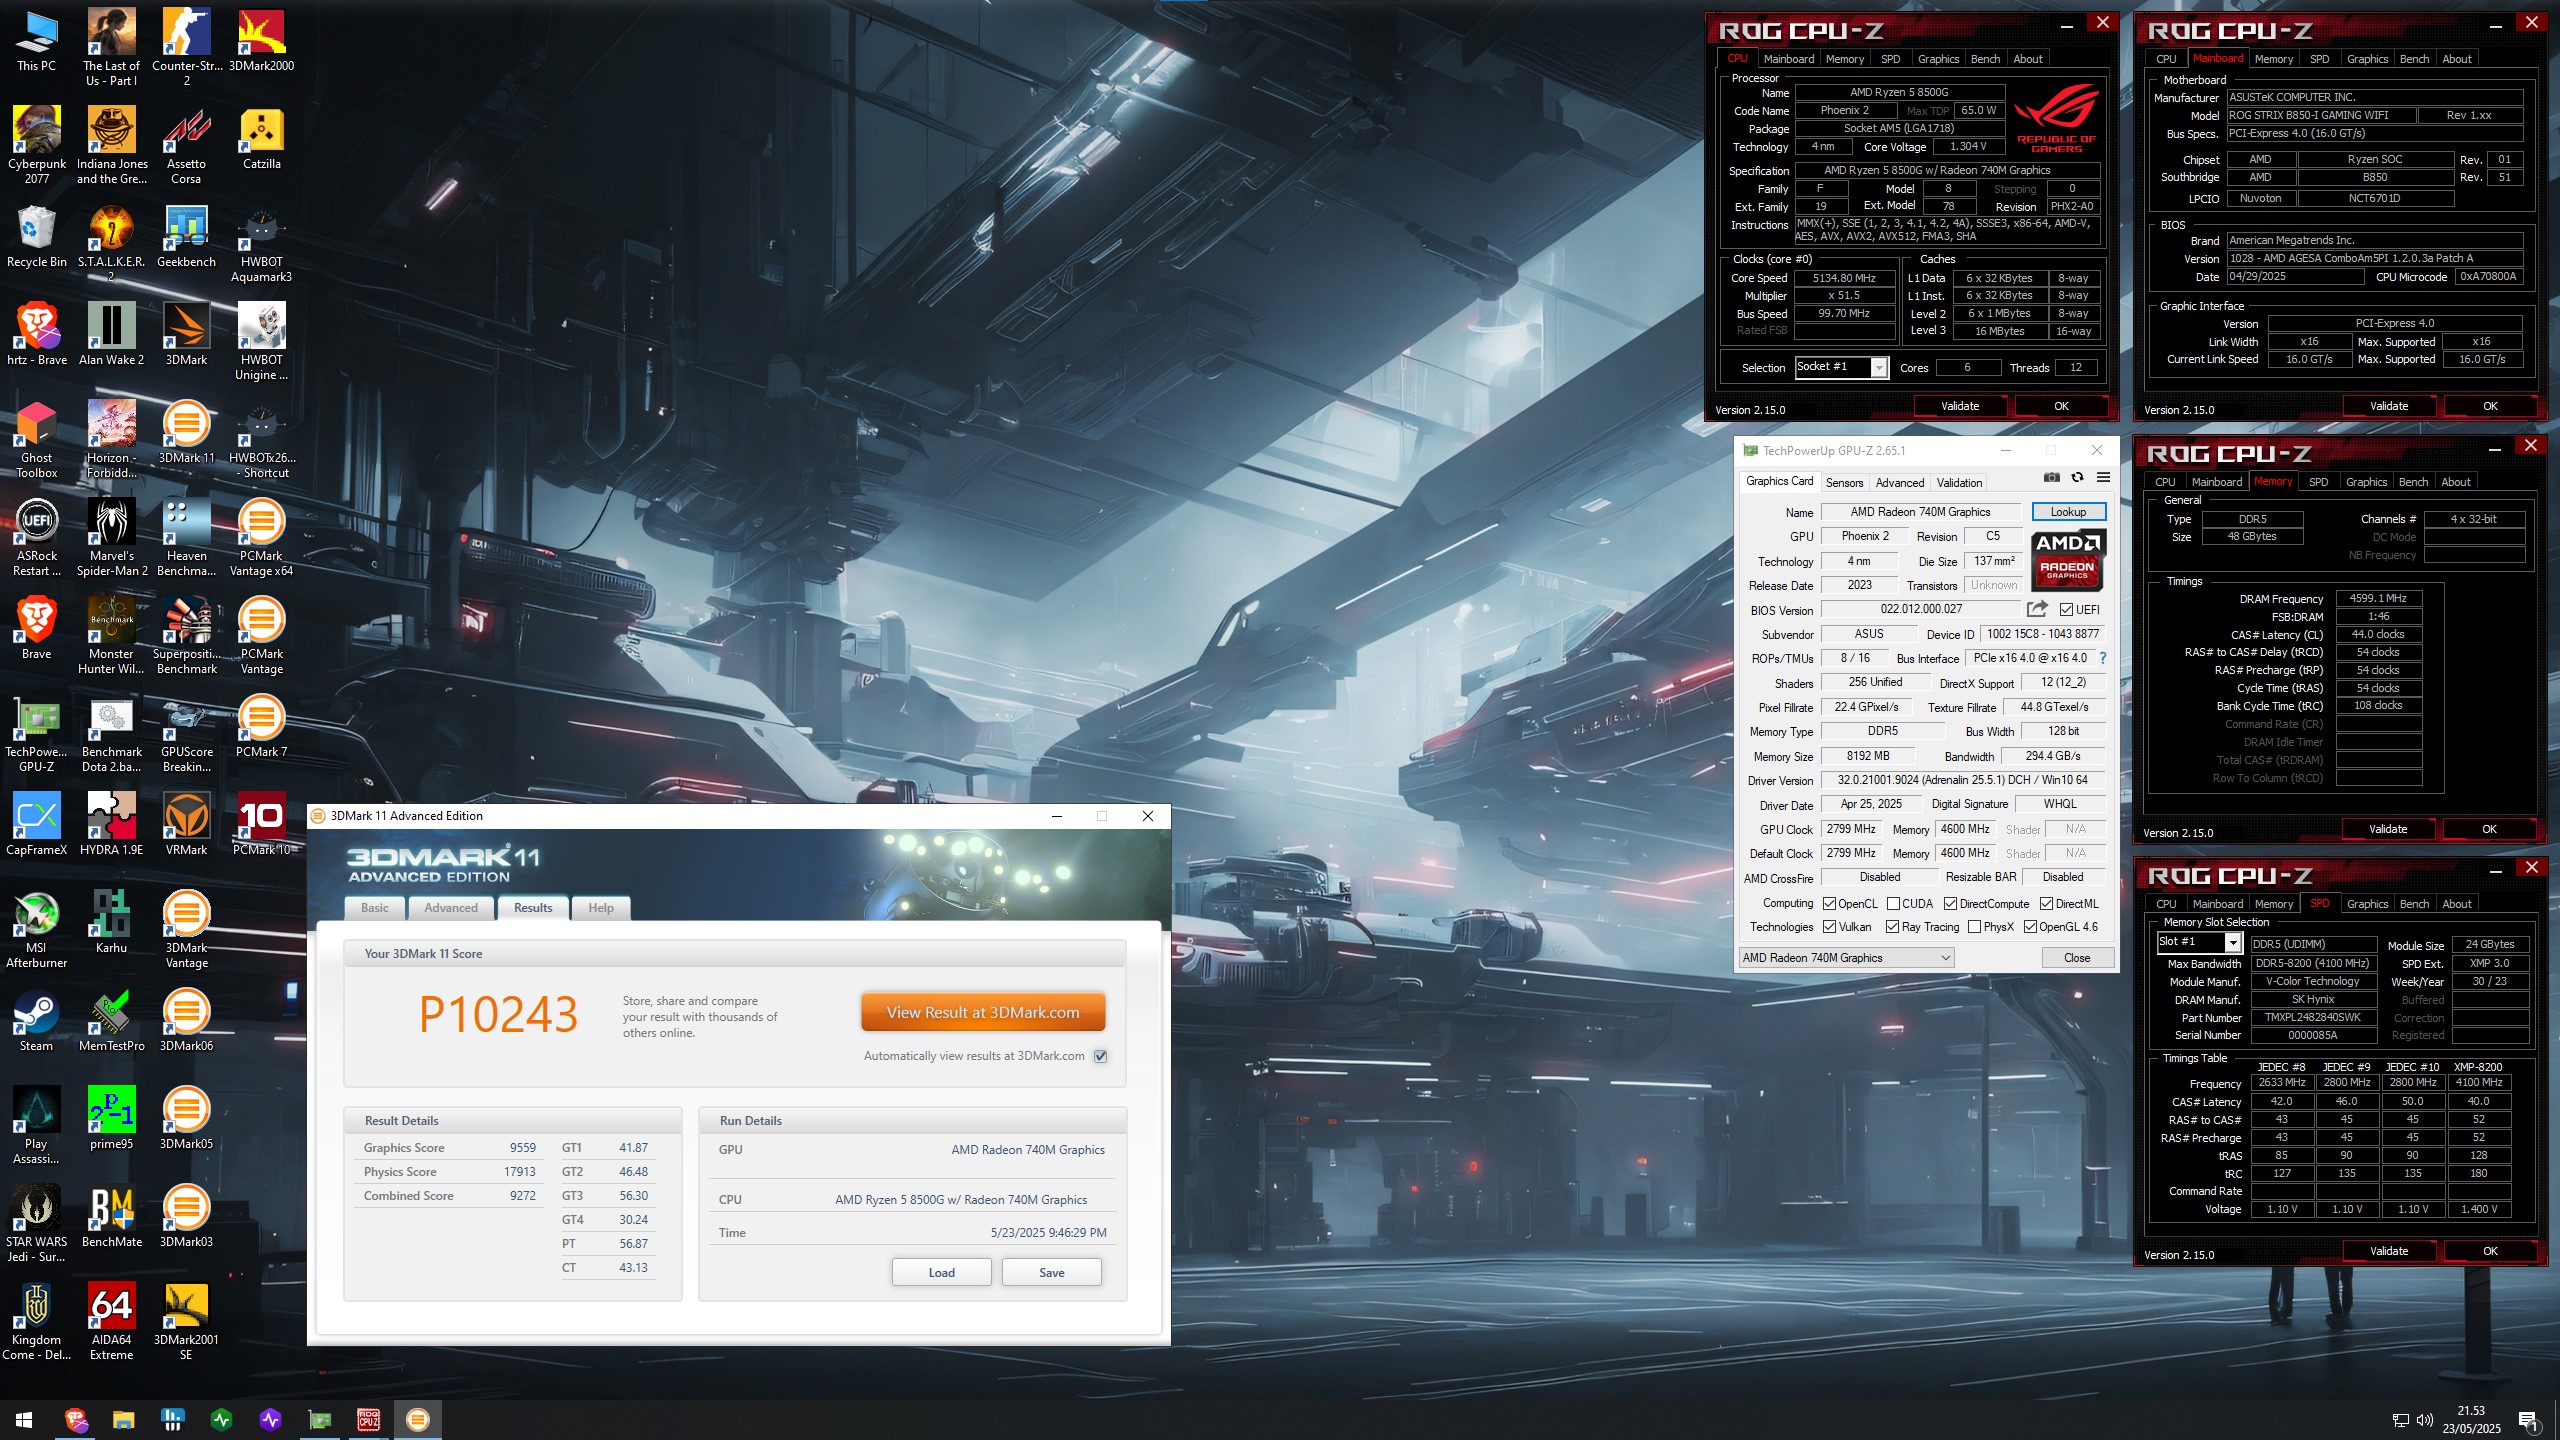Image resolution: width=2560 pixels, height=1440 pixels.
Task: Open MSI Afterburner desktop icon
Action: (x=37, y=929)
